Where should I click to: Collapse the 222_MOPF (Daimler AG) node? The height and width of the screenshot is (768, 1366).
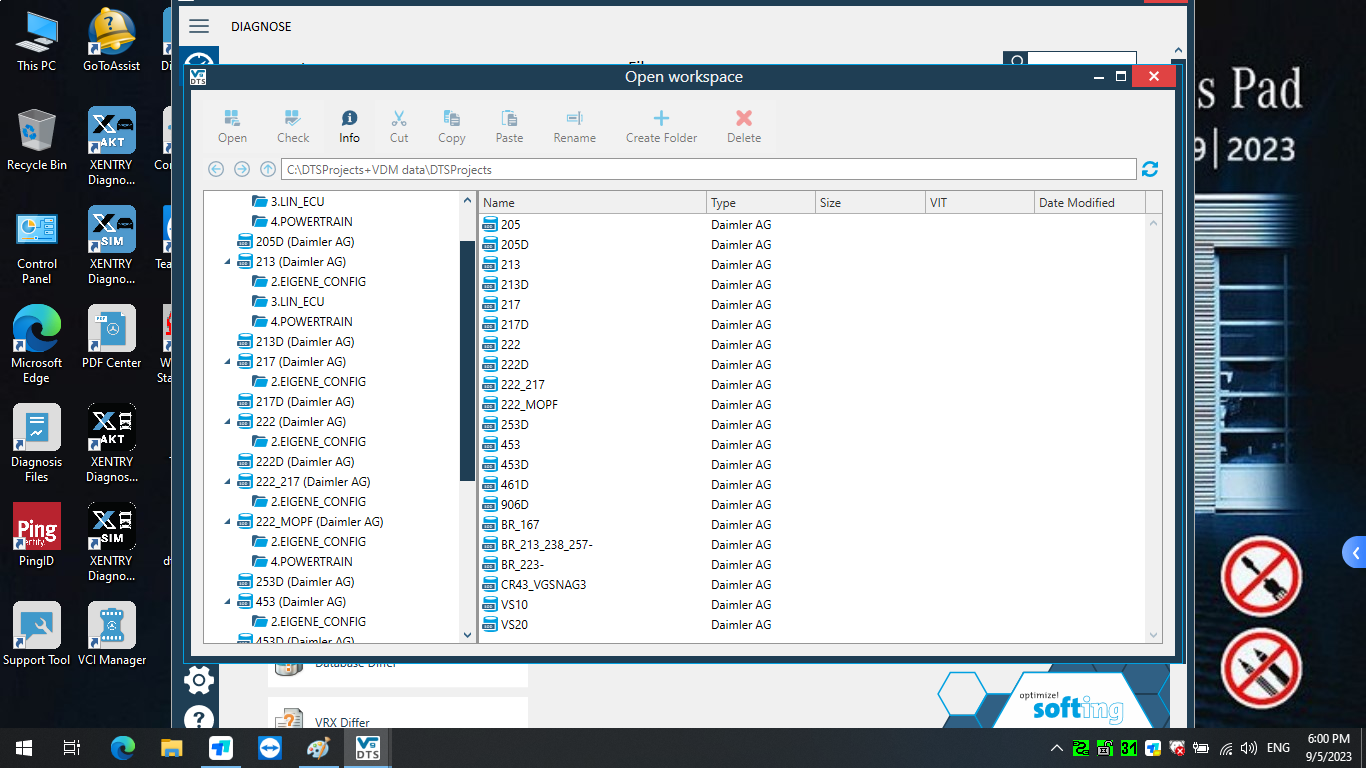[x=225, y=521]
